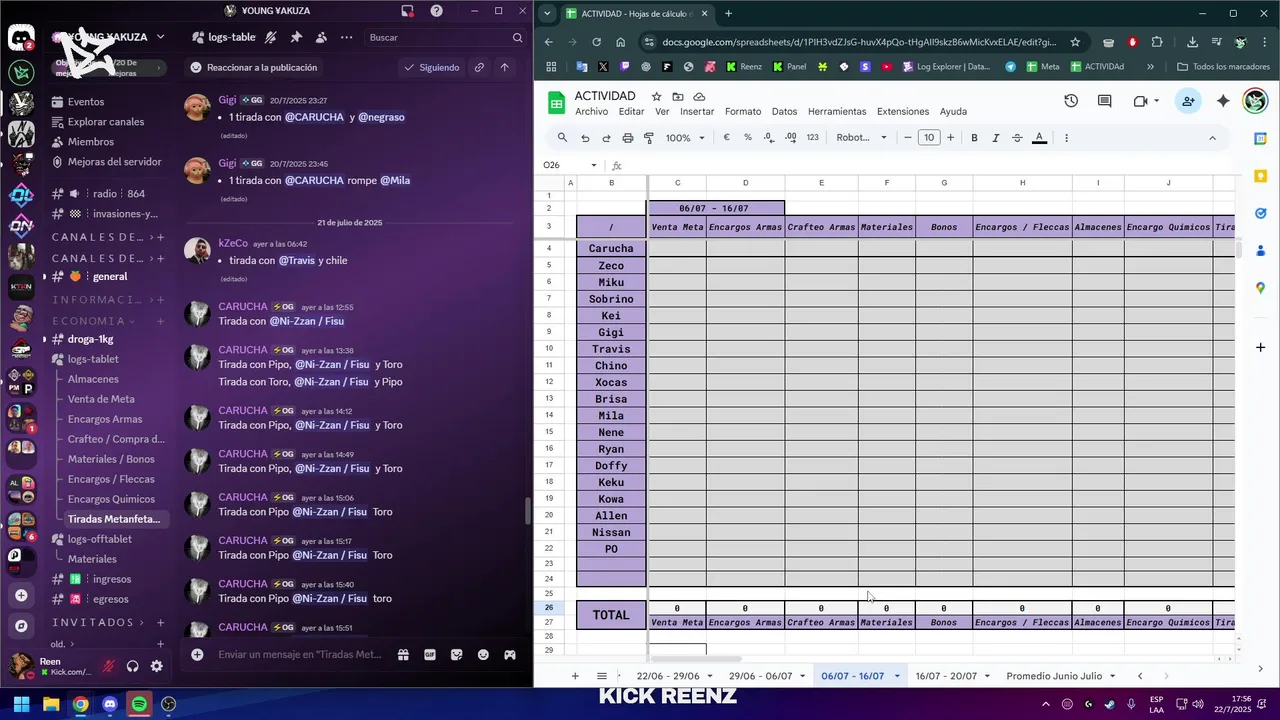Collapse the Sheets toolbar chevron
The height and width of the screenshot is (720, 1280).
(1212, 138)
